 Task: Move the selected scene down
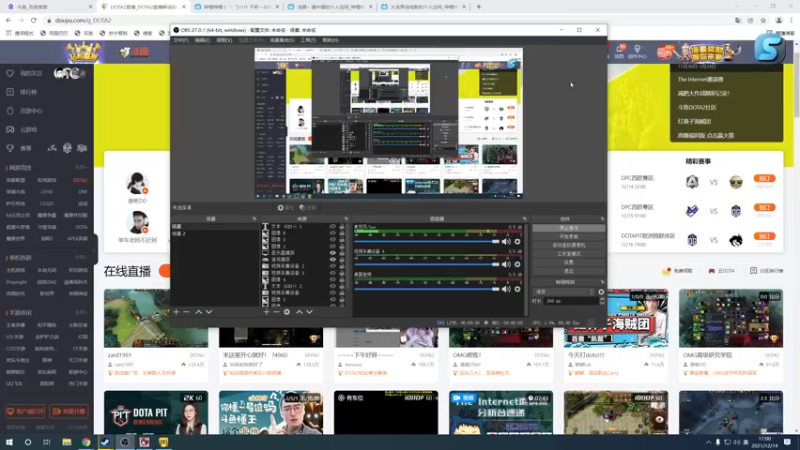coord(209,312)
